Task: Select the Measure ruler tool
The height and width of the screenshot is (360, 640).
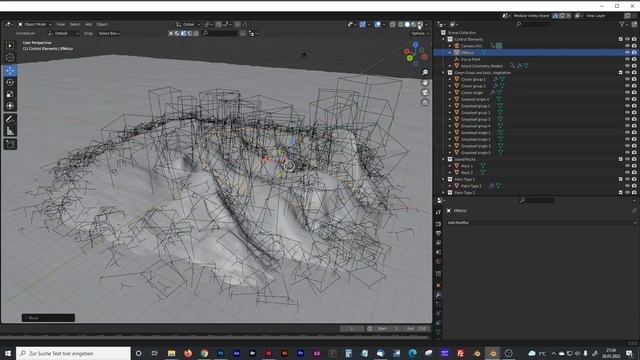Action: 10,131
